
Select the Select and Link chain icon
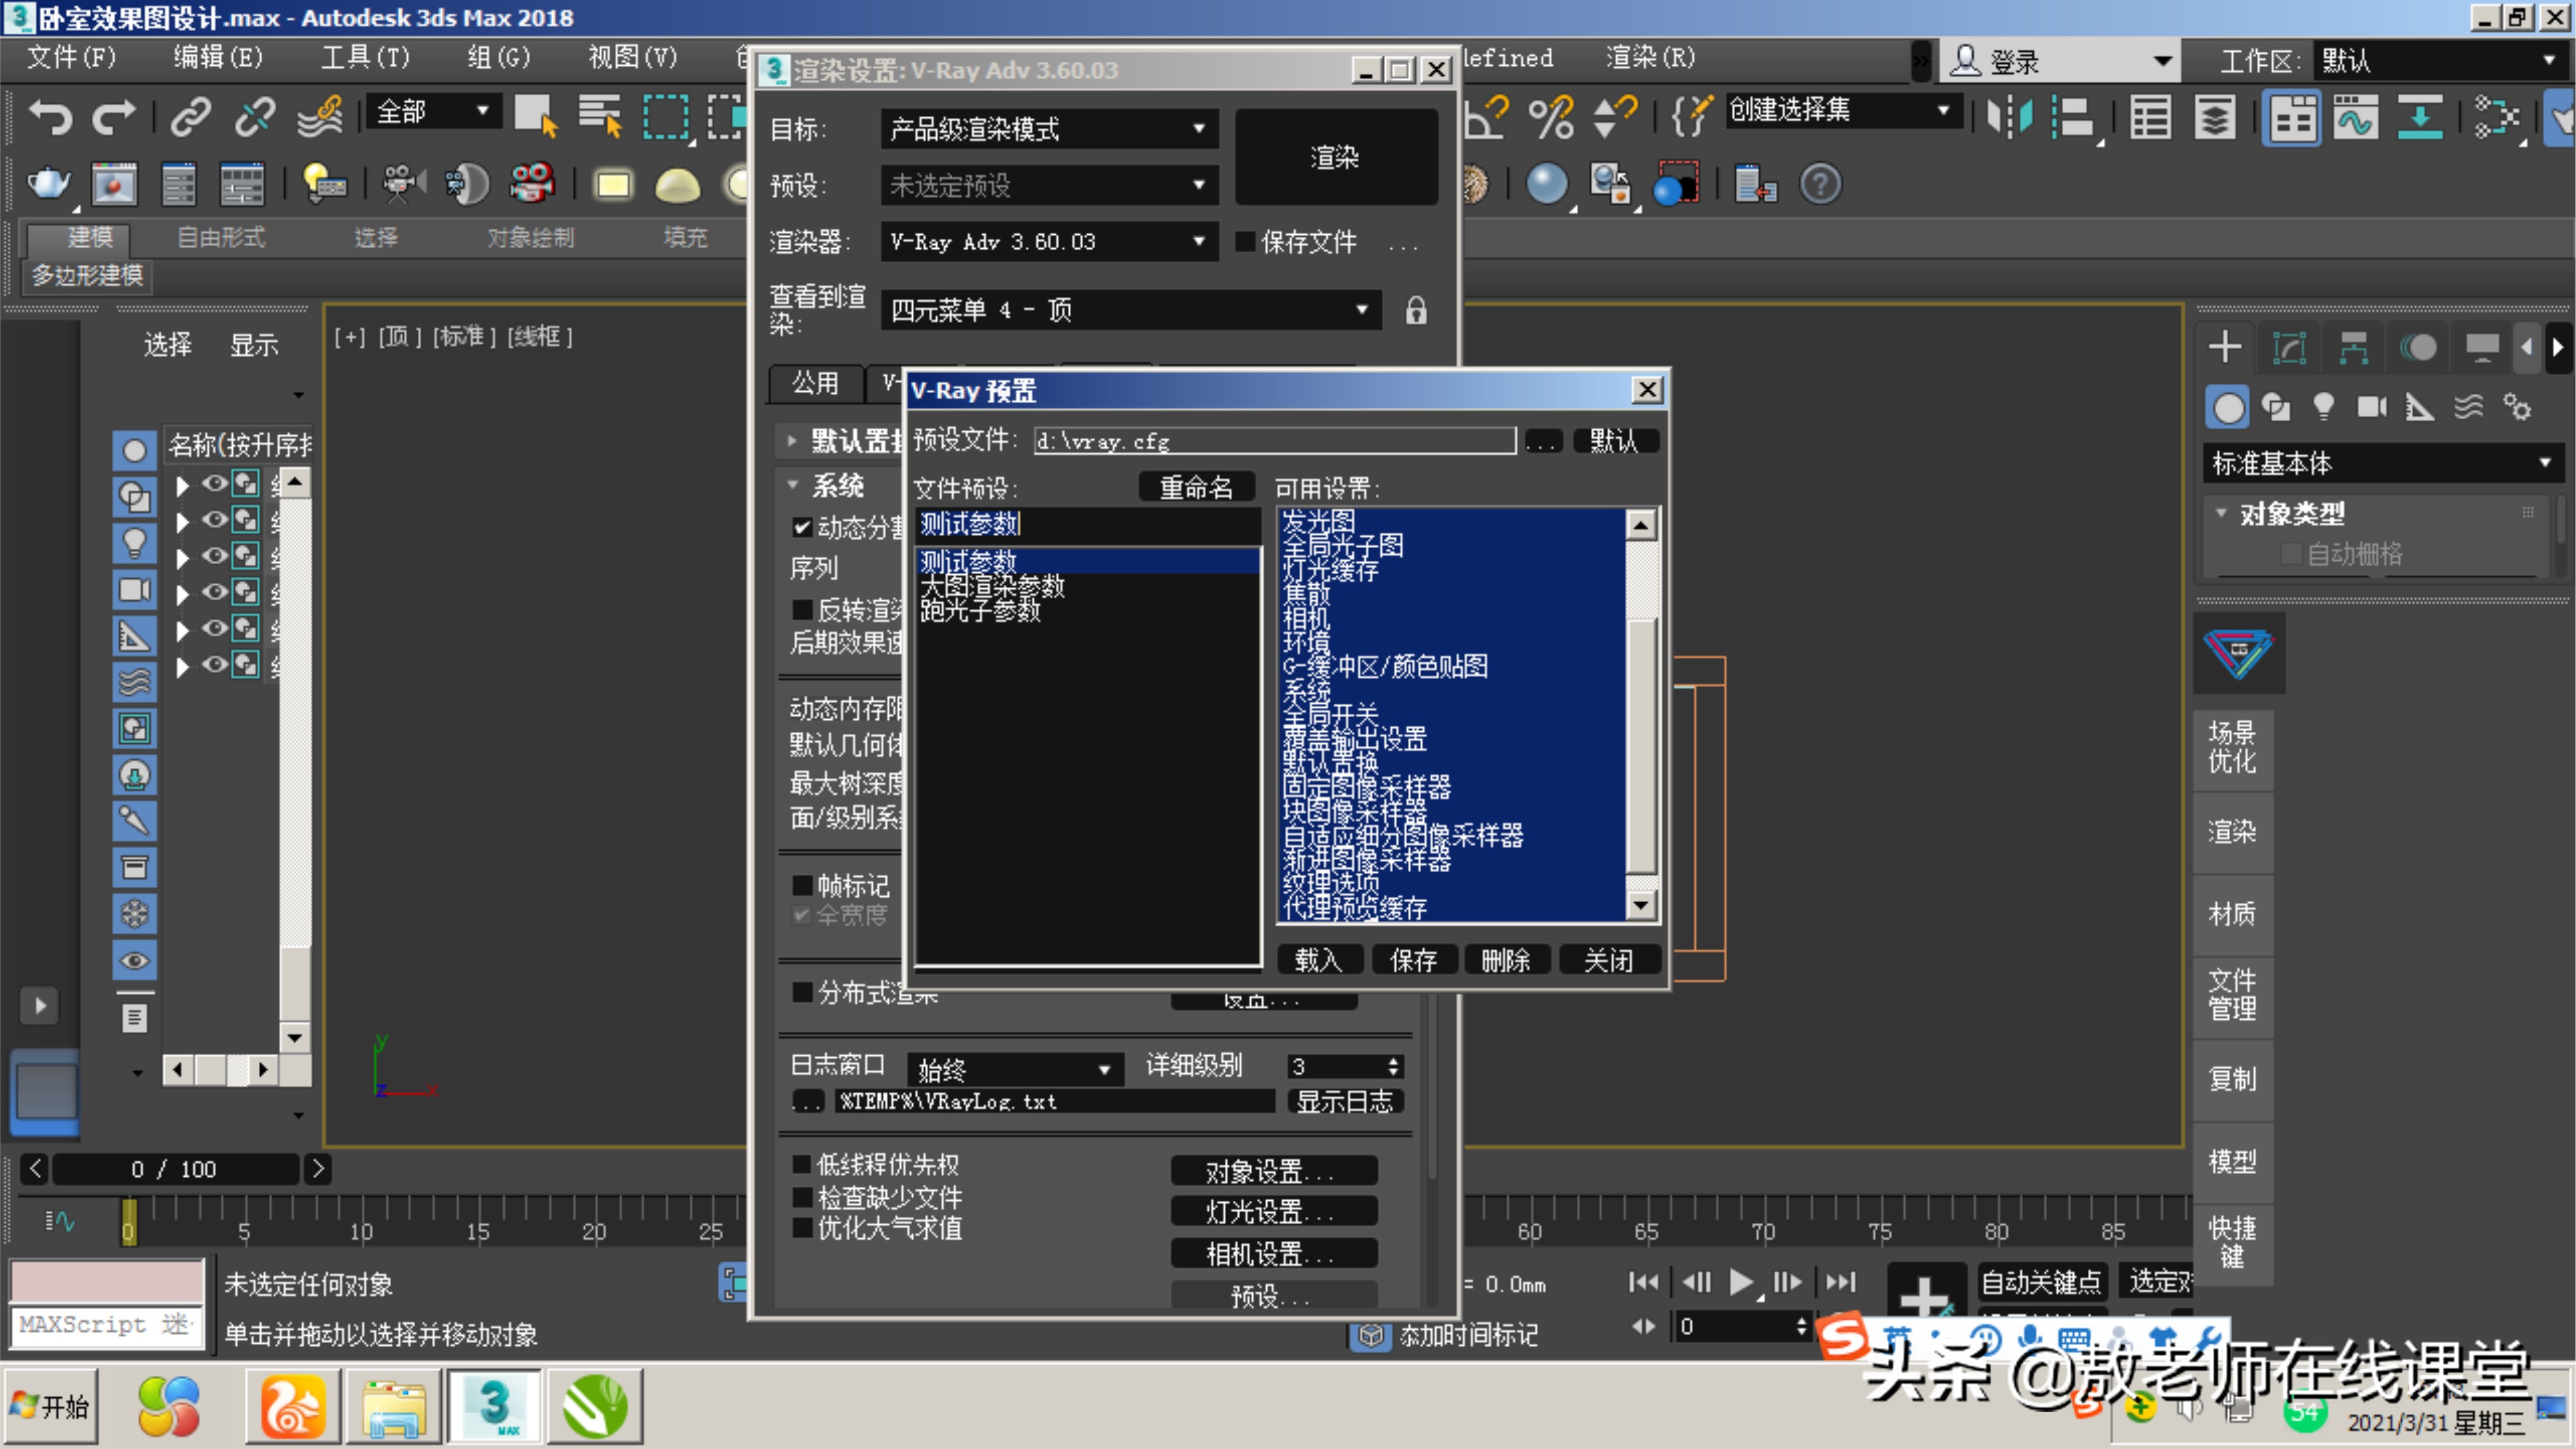189,117
